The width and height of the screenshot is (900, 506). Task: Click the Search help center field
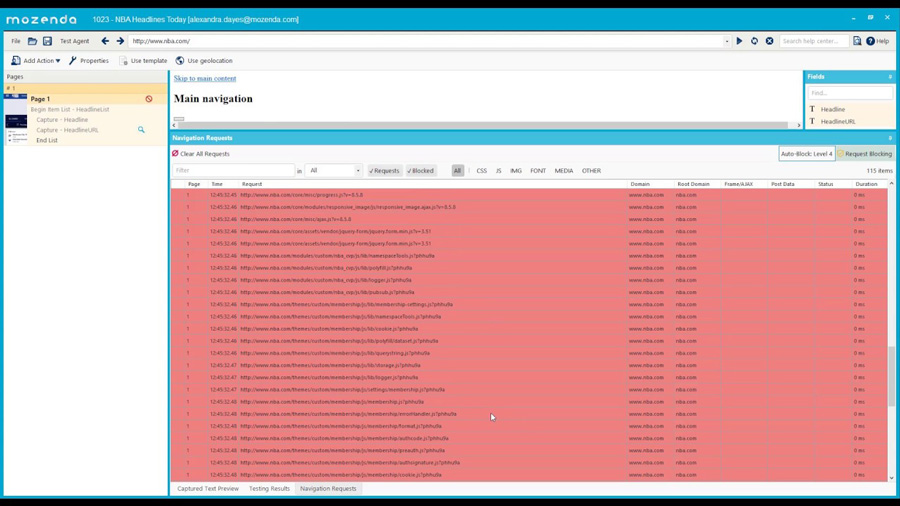[x=814, y=41]
